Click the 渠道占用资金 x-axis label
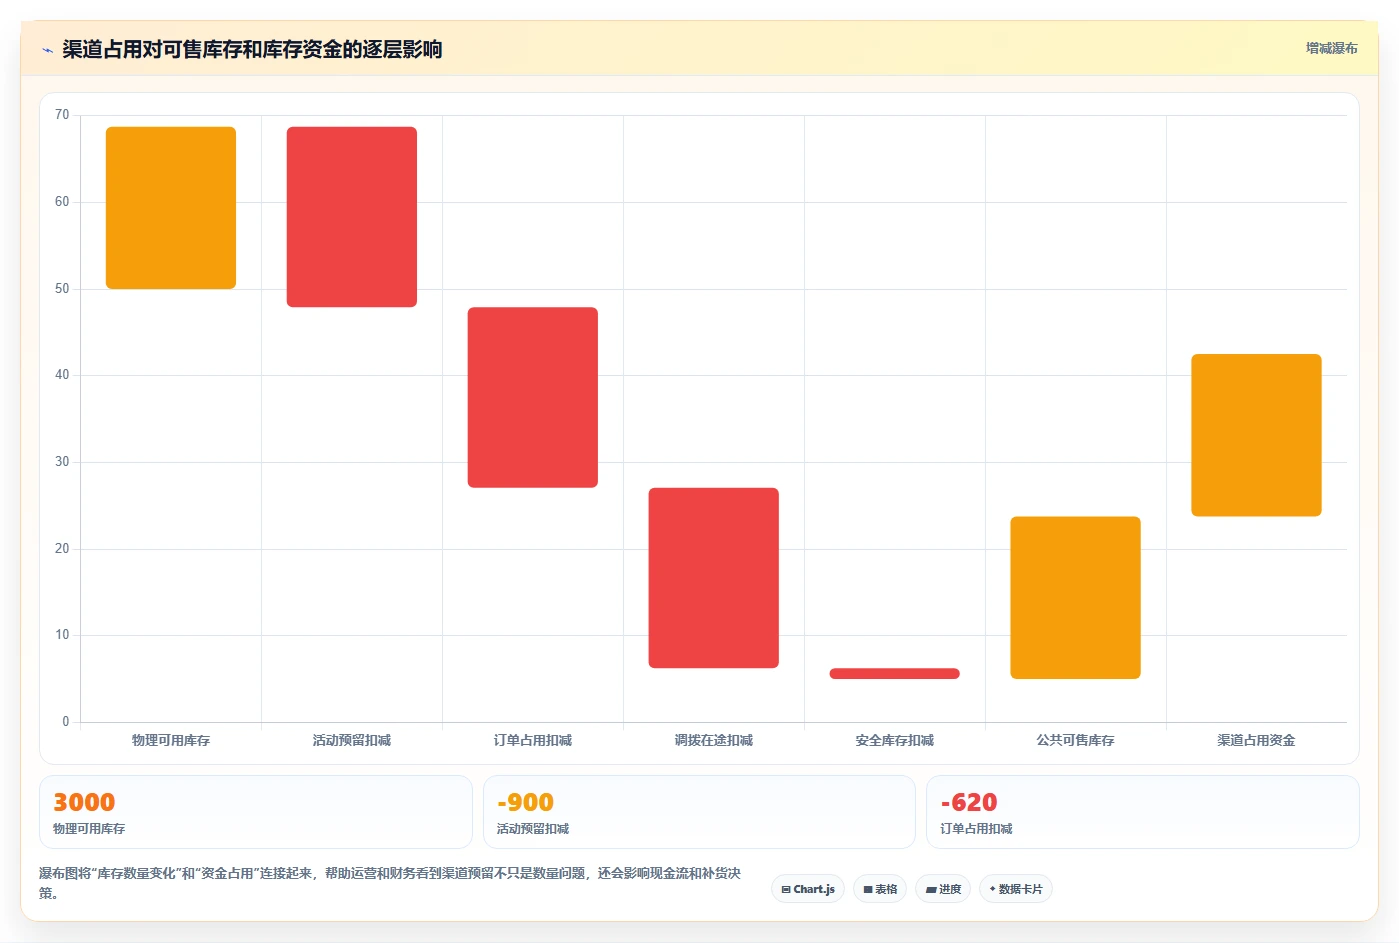The width and height of the screenshot is (1399, 943). [x=1257, y=740]
